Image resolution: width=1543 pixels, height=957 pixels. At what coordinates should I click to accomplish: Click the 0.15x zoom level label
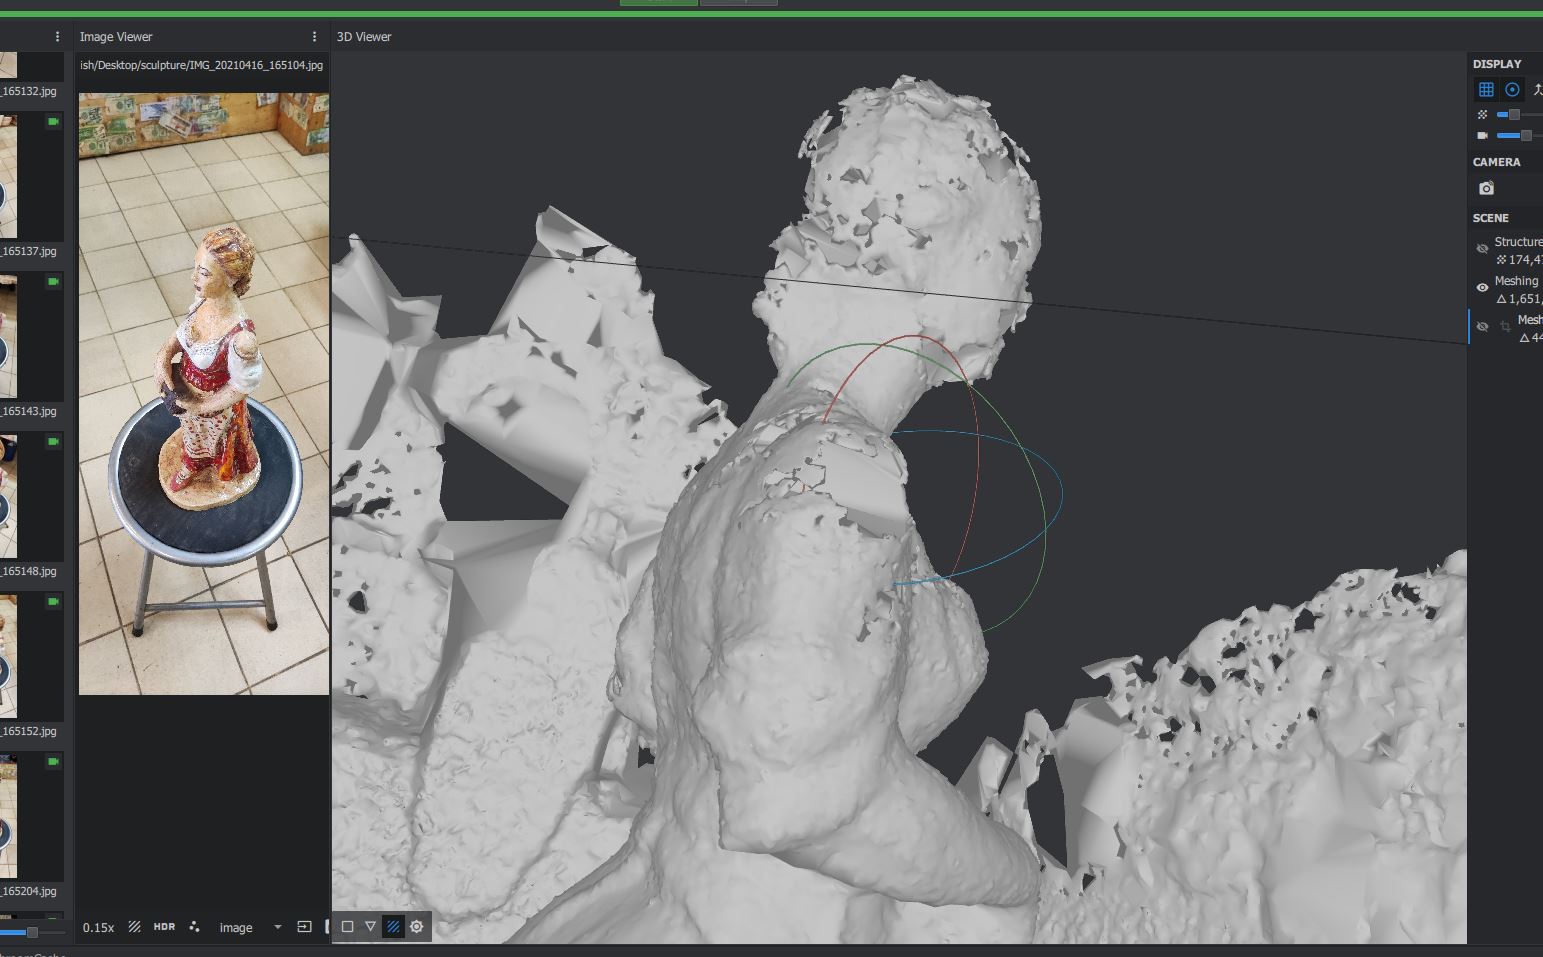click(98, 928)
